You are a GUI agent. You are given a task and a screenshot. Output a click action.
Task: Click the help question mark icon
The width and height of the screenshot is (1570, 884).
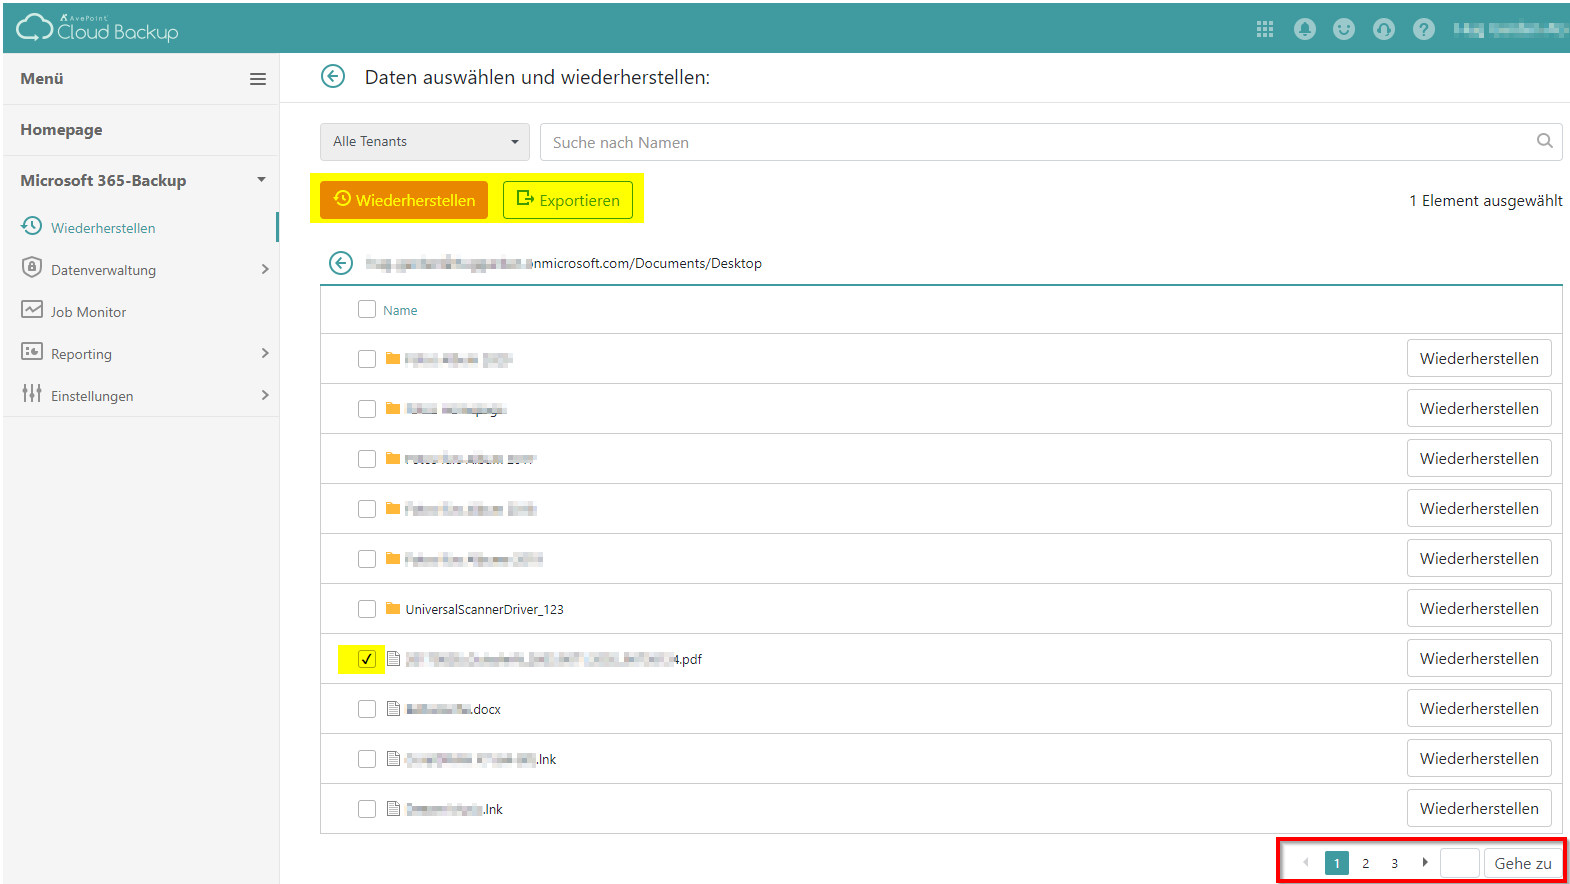click(x=1423, y=29)
